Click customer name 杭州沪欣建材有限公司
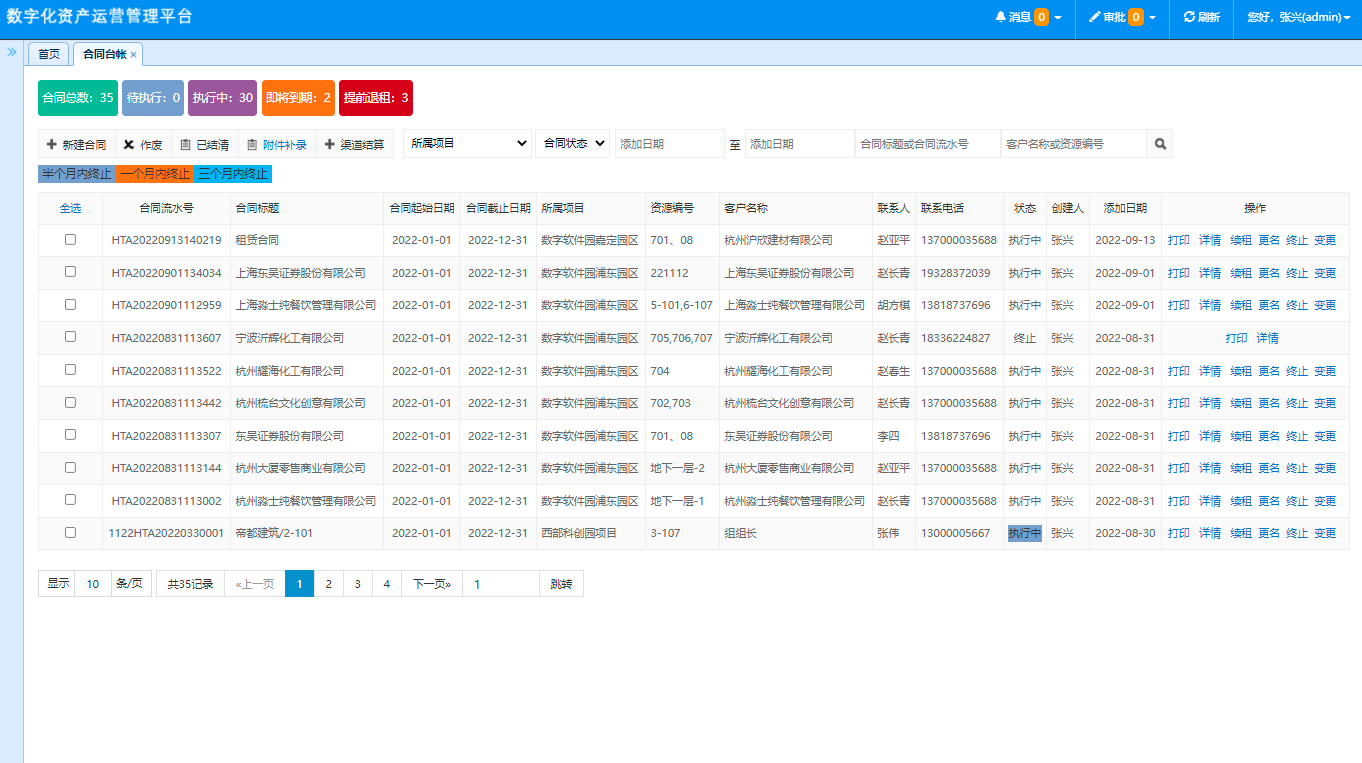 tap(778, 240)
